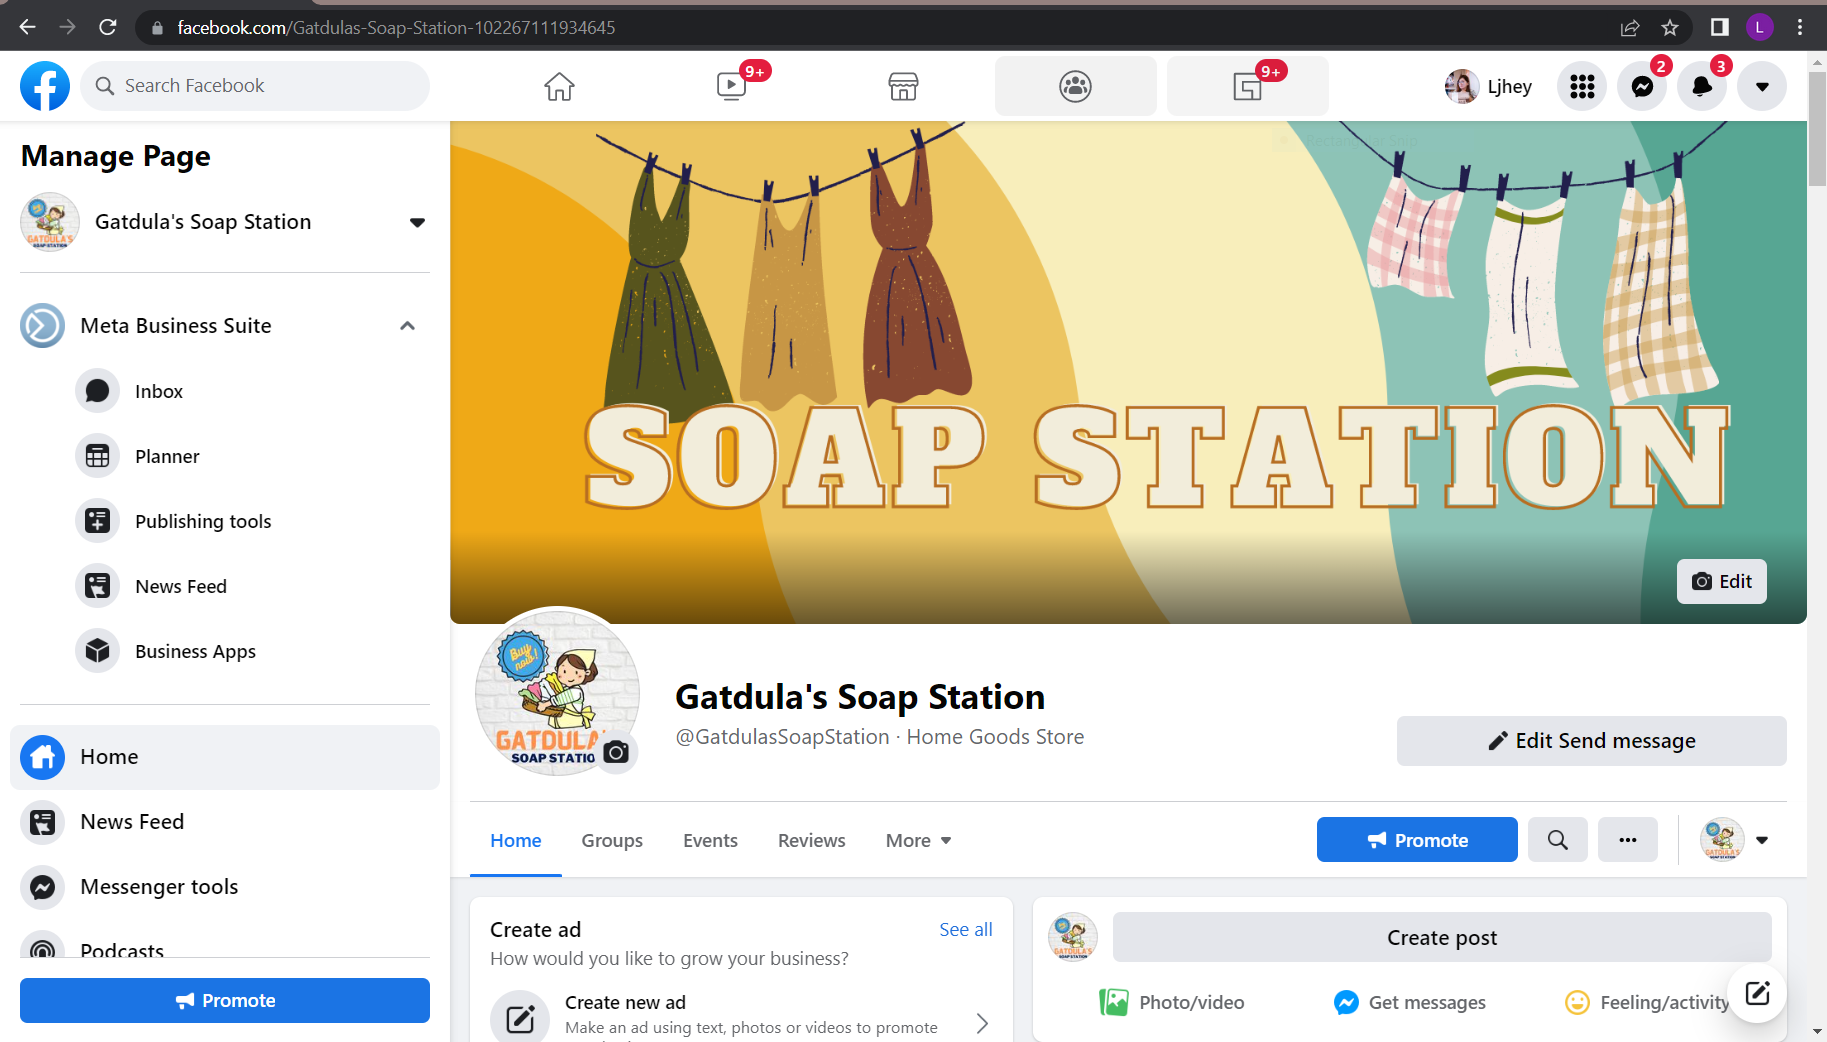Change profile picture via camera icon
The height and width of the screenshot is (1042, 1827).
[x=616, y=752]
